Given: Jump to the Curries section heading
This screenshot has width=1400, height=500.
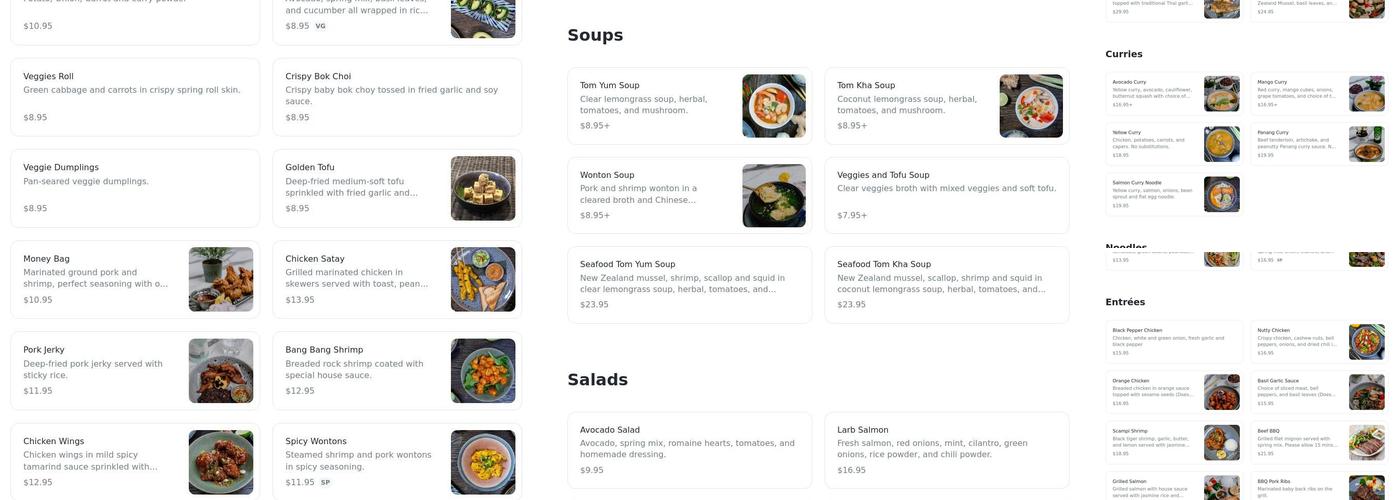Looking at the screenshot, I should 1124,54.
